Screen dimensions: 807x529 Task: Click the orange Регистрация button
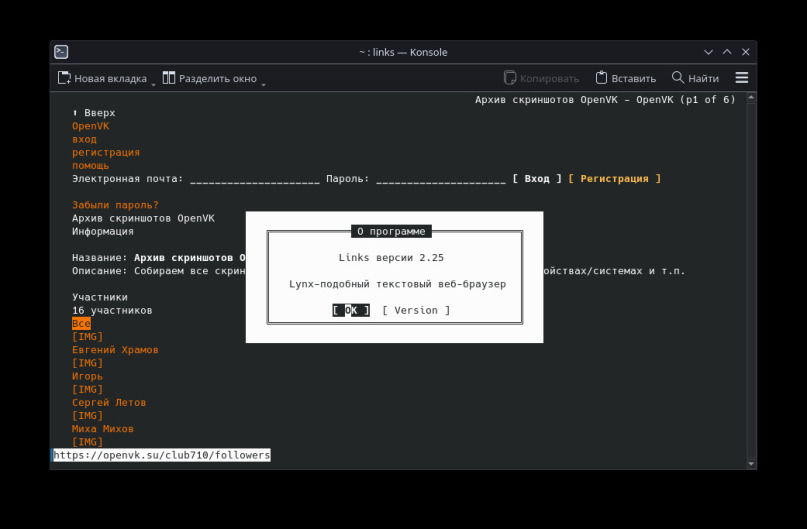614,179
